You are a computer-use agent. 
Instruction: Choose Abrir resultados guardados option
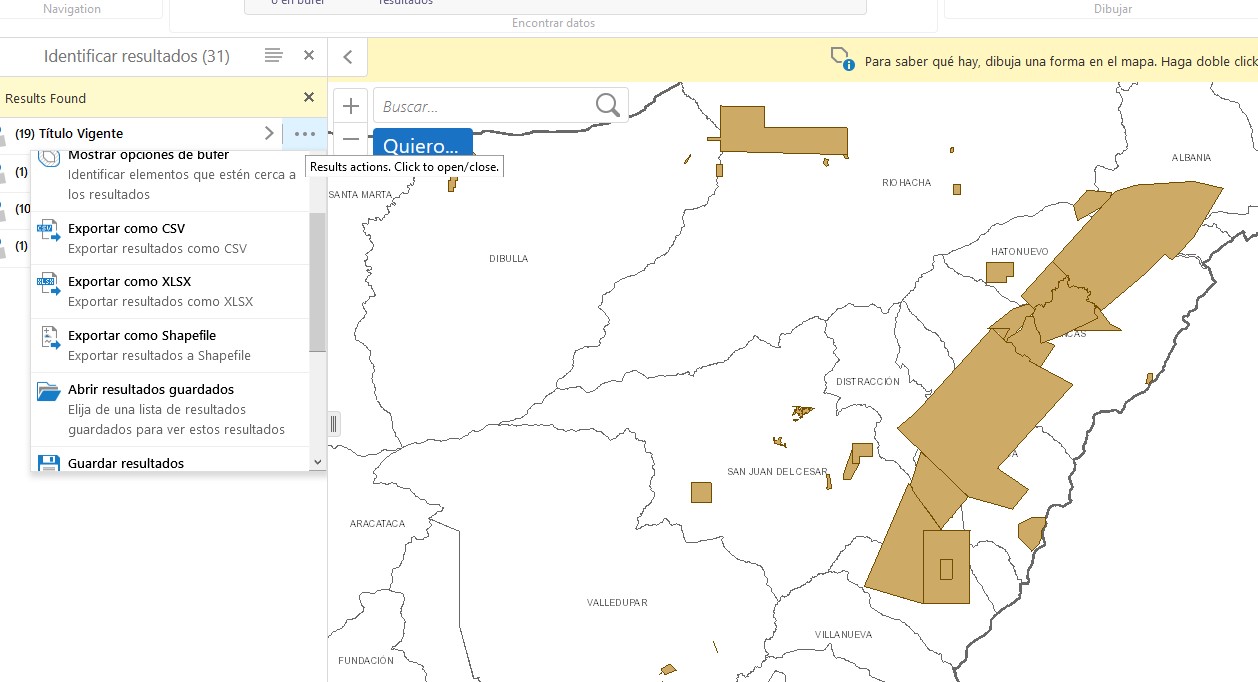(150, 390)
